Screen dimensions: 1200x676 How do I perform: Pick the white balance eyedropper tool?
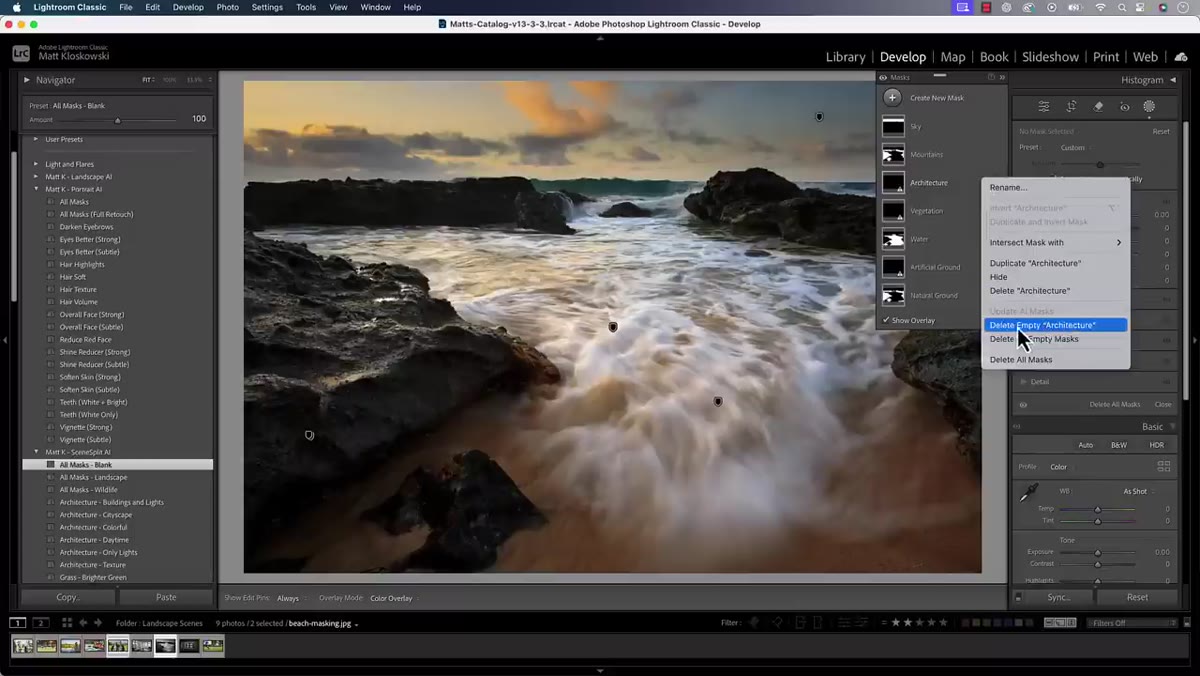coord(1028,493)
